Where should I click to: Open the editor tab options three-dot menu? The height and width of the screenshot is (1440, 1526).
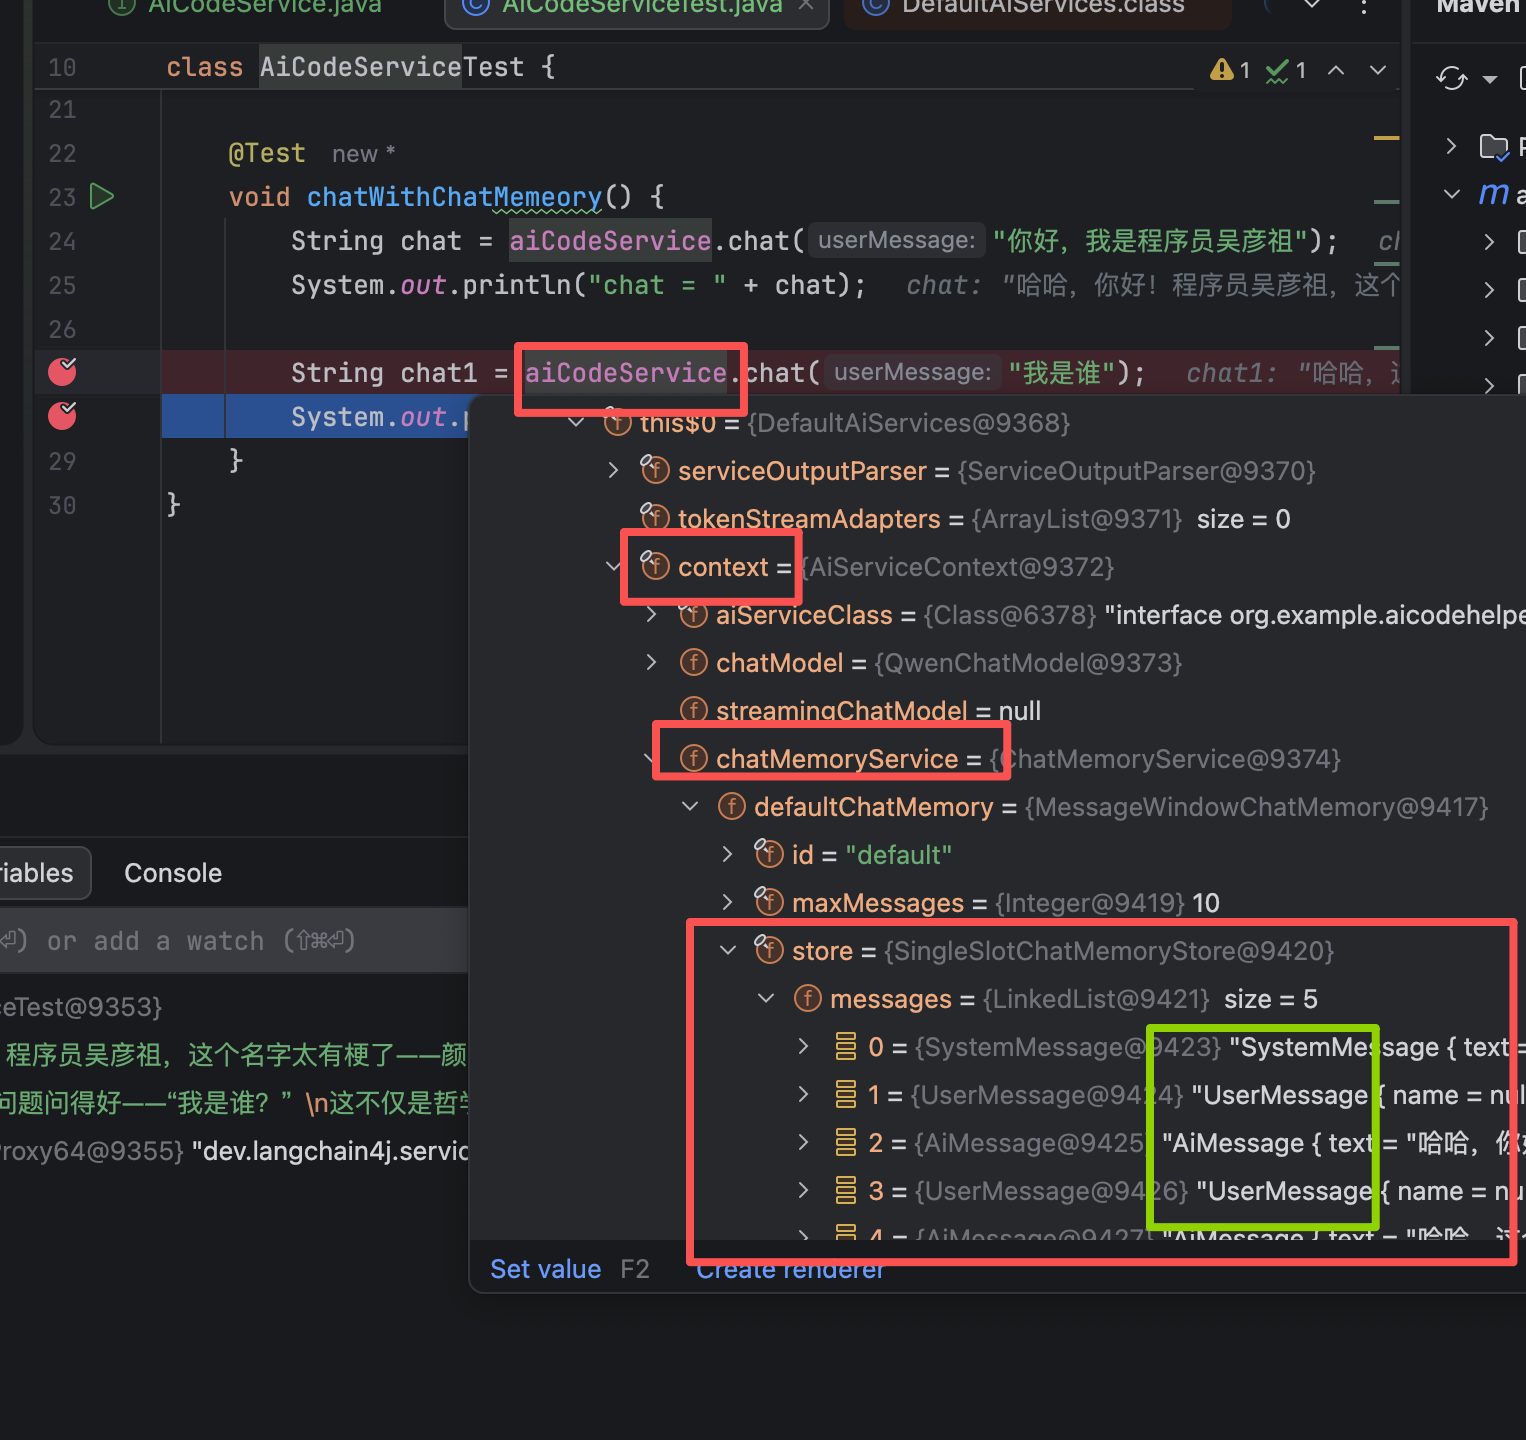pos(1364,6)
